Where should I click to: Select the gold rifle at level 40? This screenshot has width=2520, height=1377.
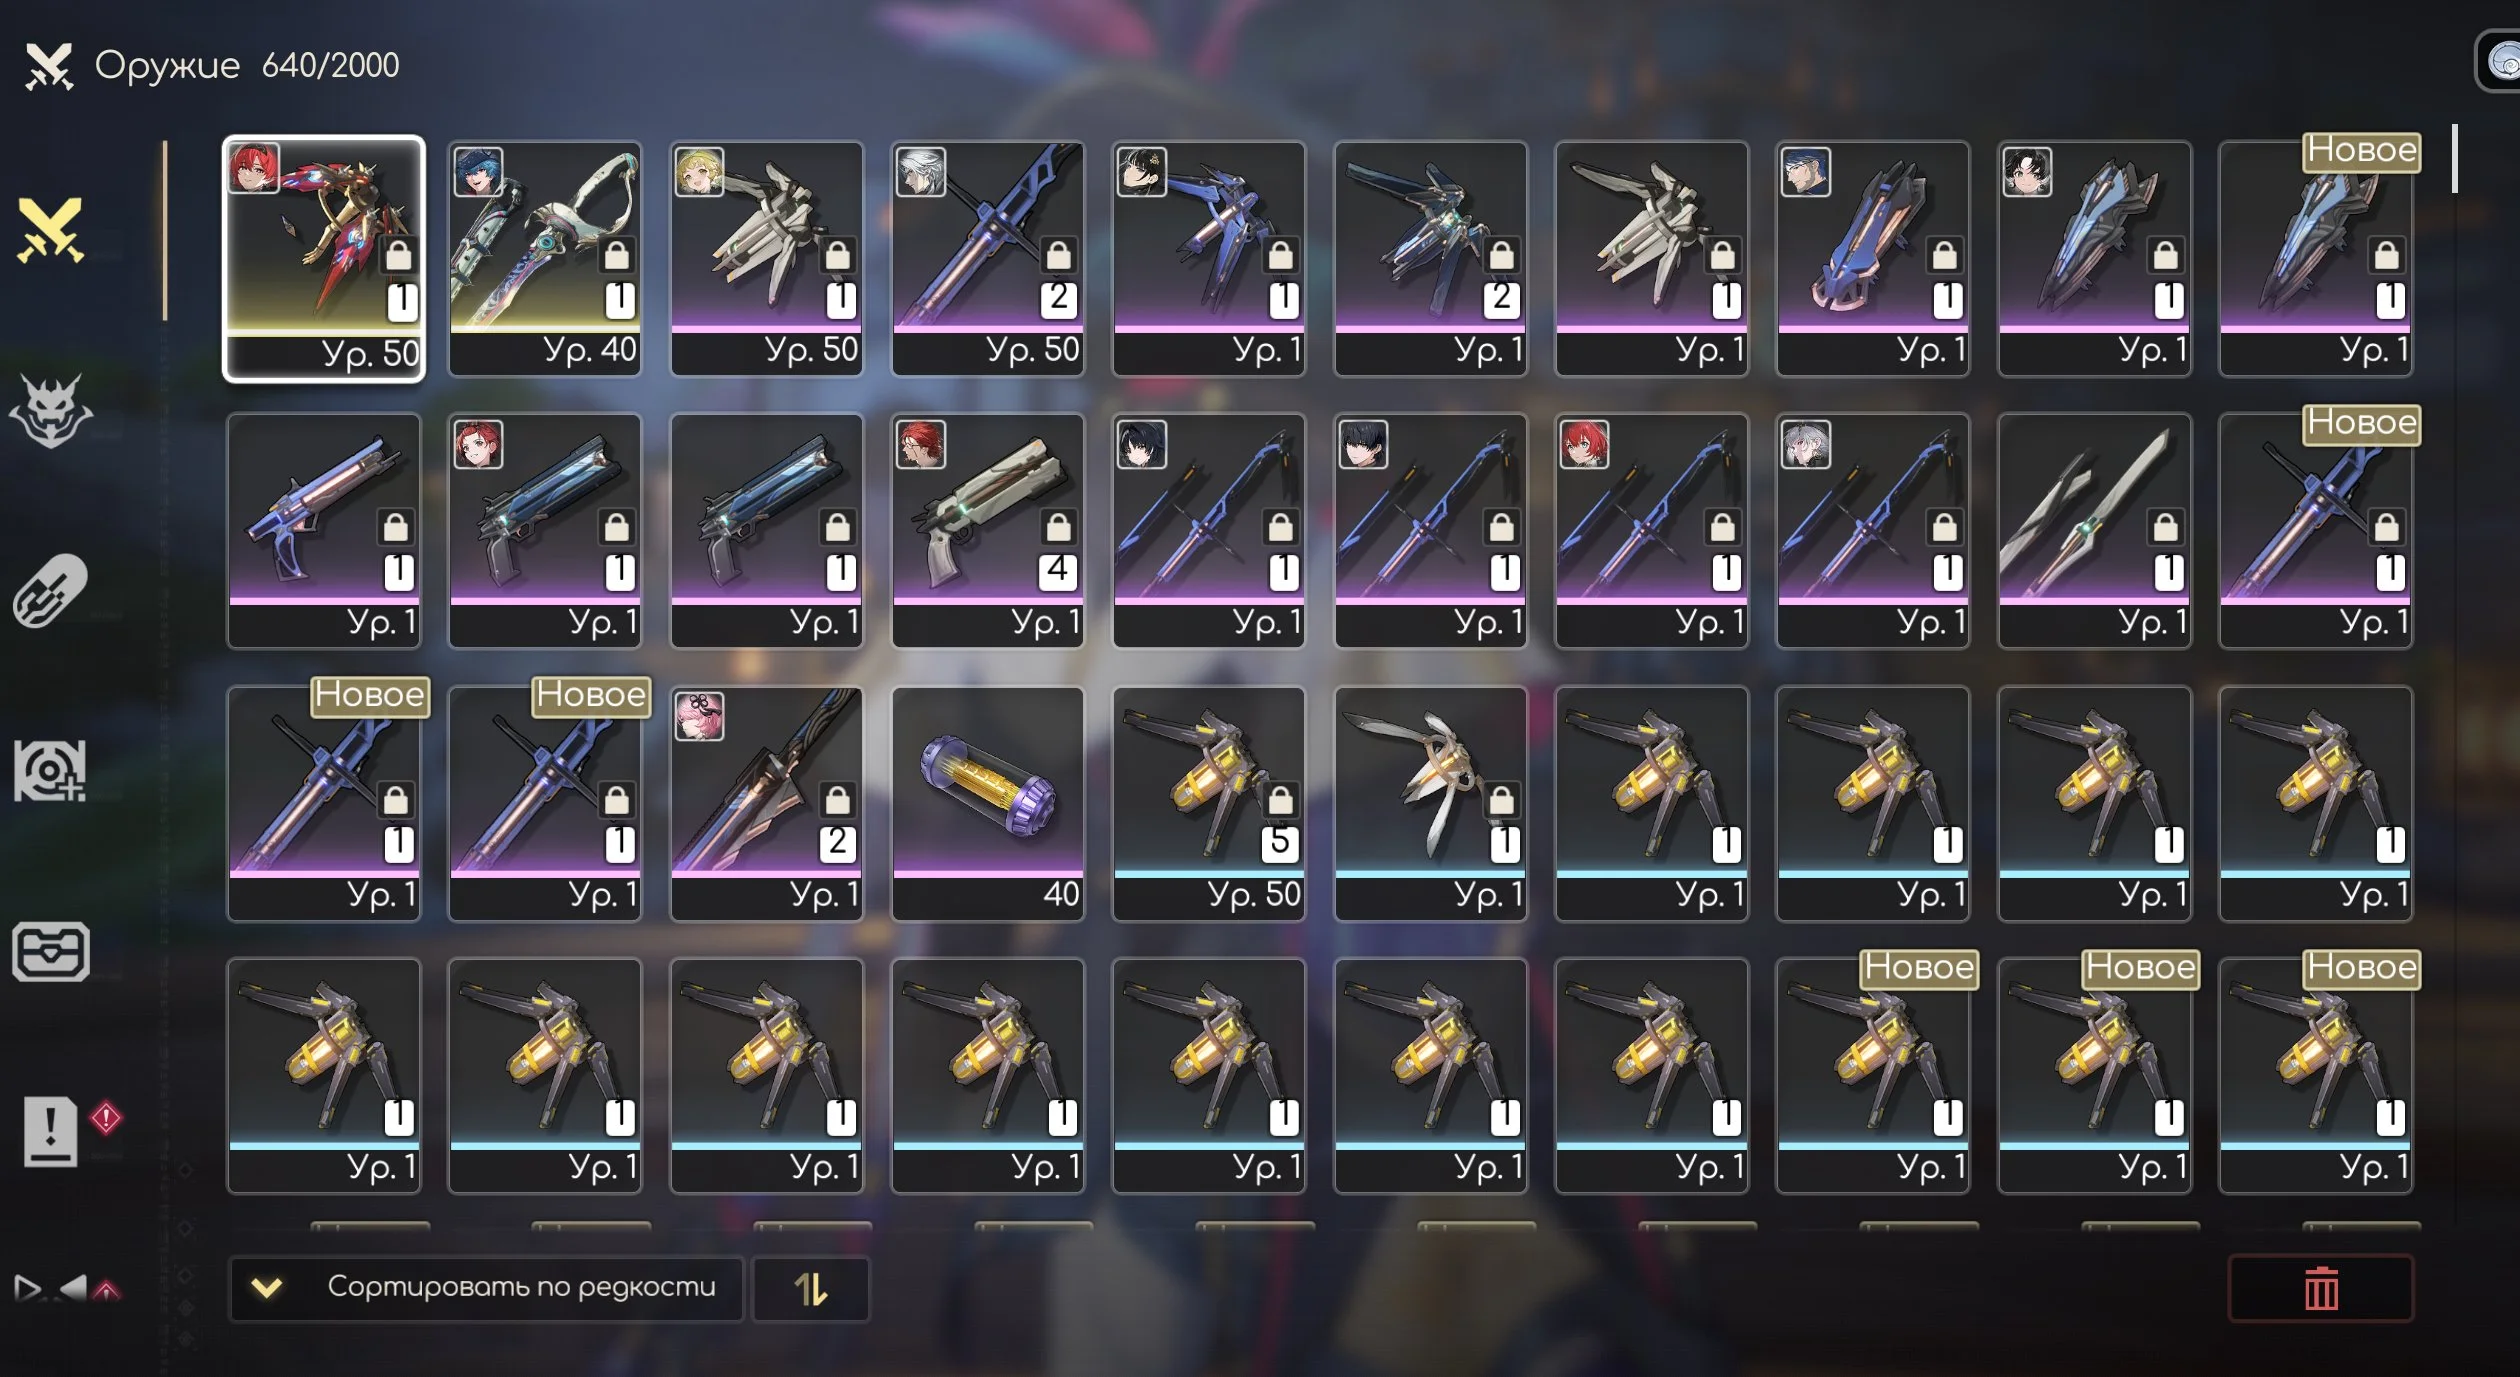coord(545,258)
